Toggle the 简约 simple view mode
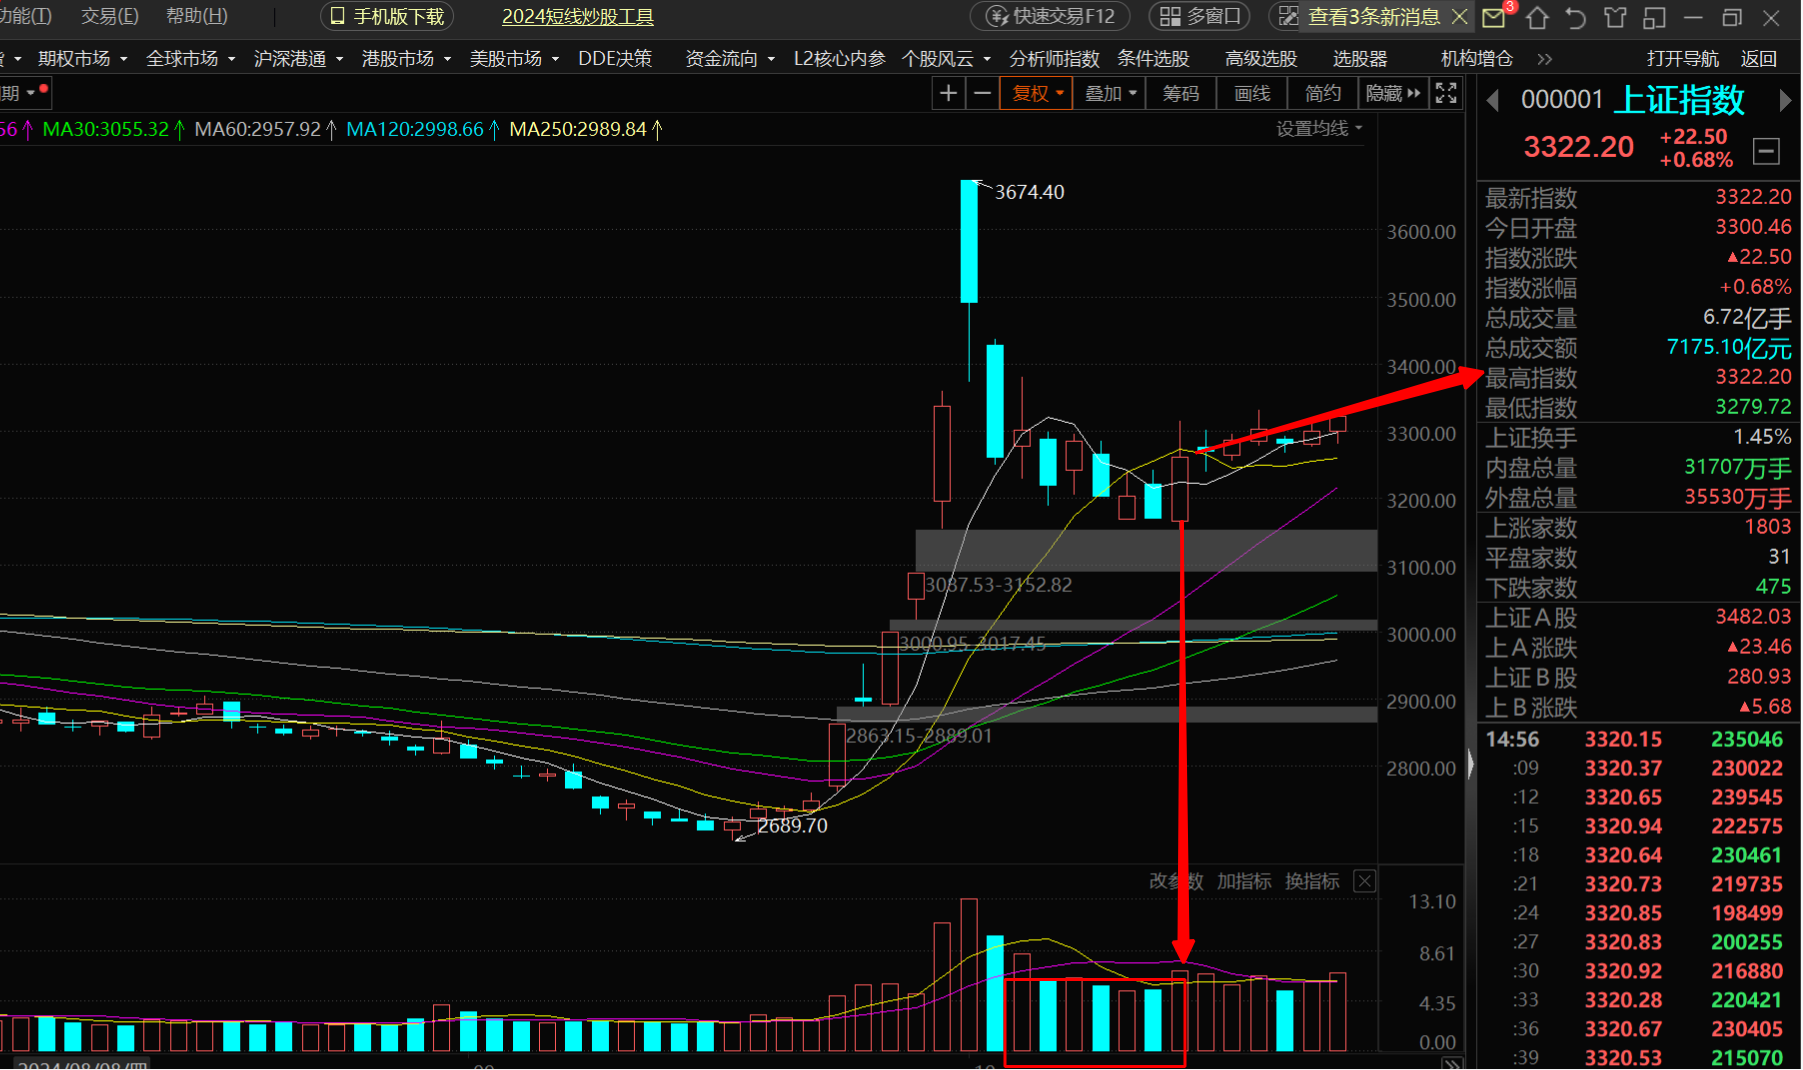This screenshot has width=1803, height=1070. [x=1322, y=94]
